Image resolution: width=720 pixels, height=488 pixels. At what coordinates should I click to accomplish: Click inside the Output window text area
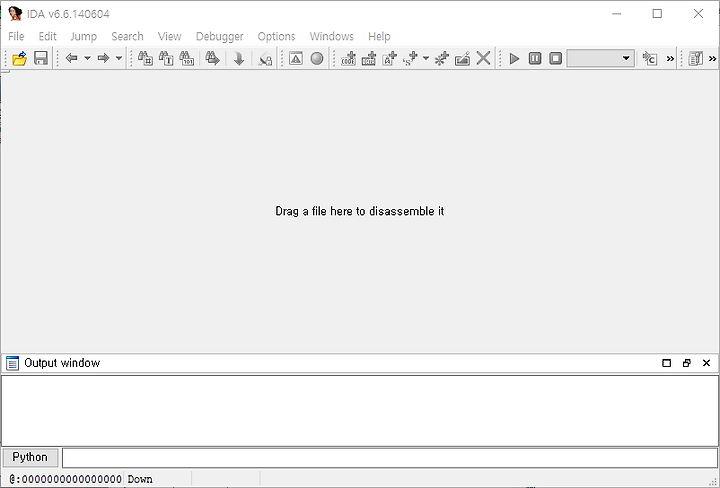click(360, 410)
